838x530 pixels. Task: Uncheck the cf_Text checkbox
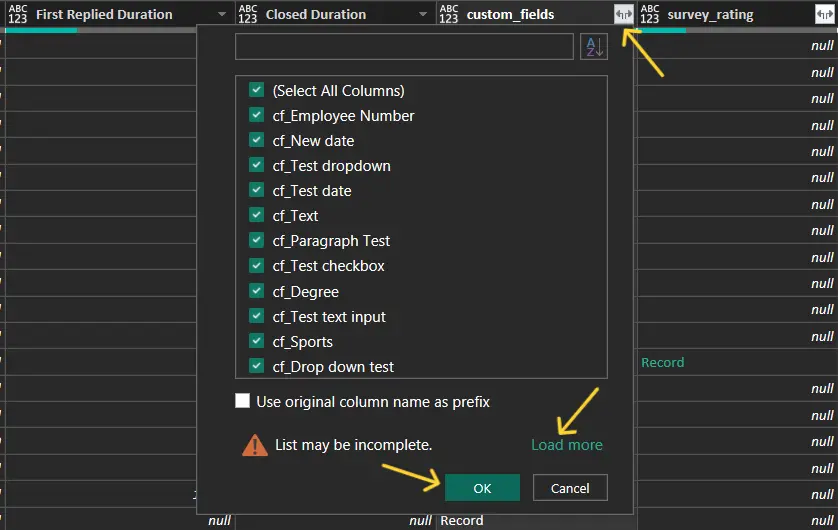(257, 215)
